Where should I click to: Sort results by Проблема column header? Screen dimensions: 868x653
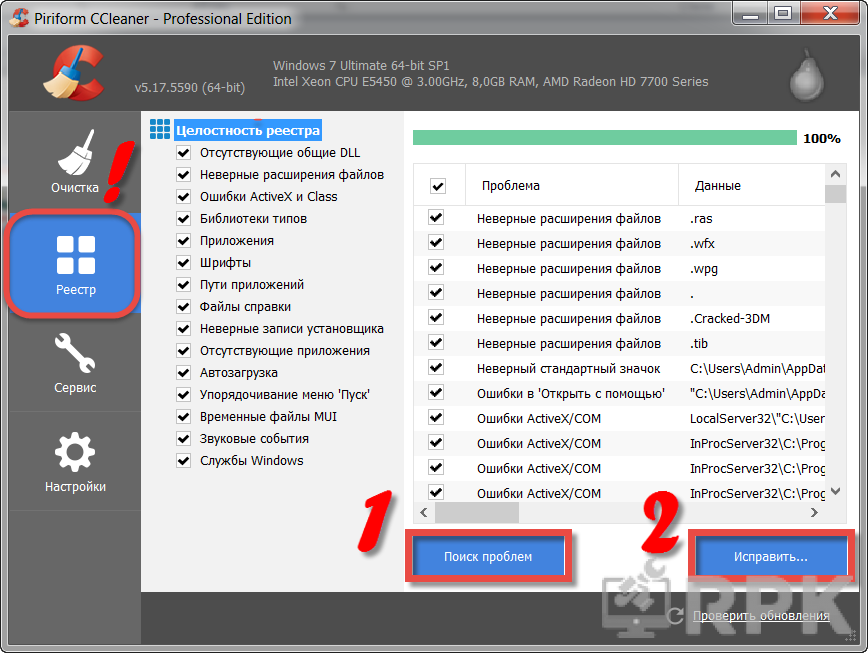tap(572, 185)
